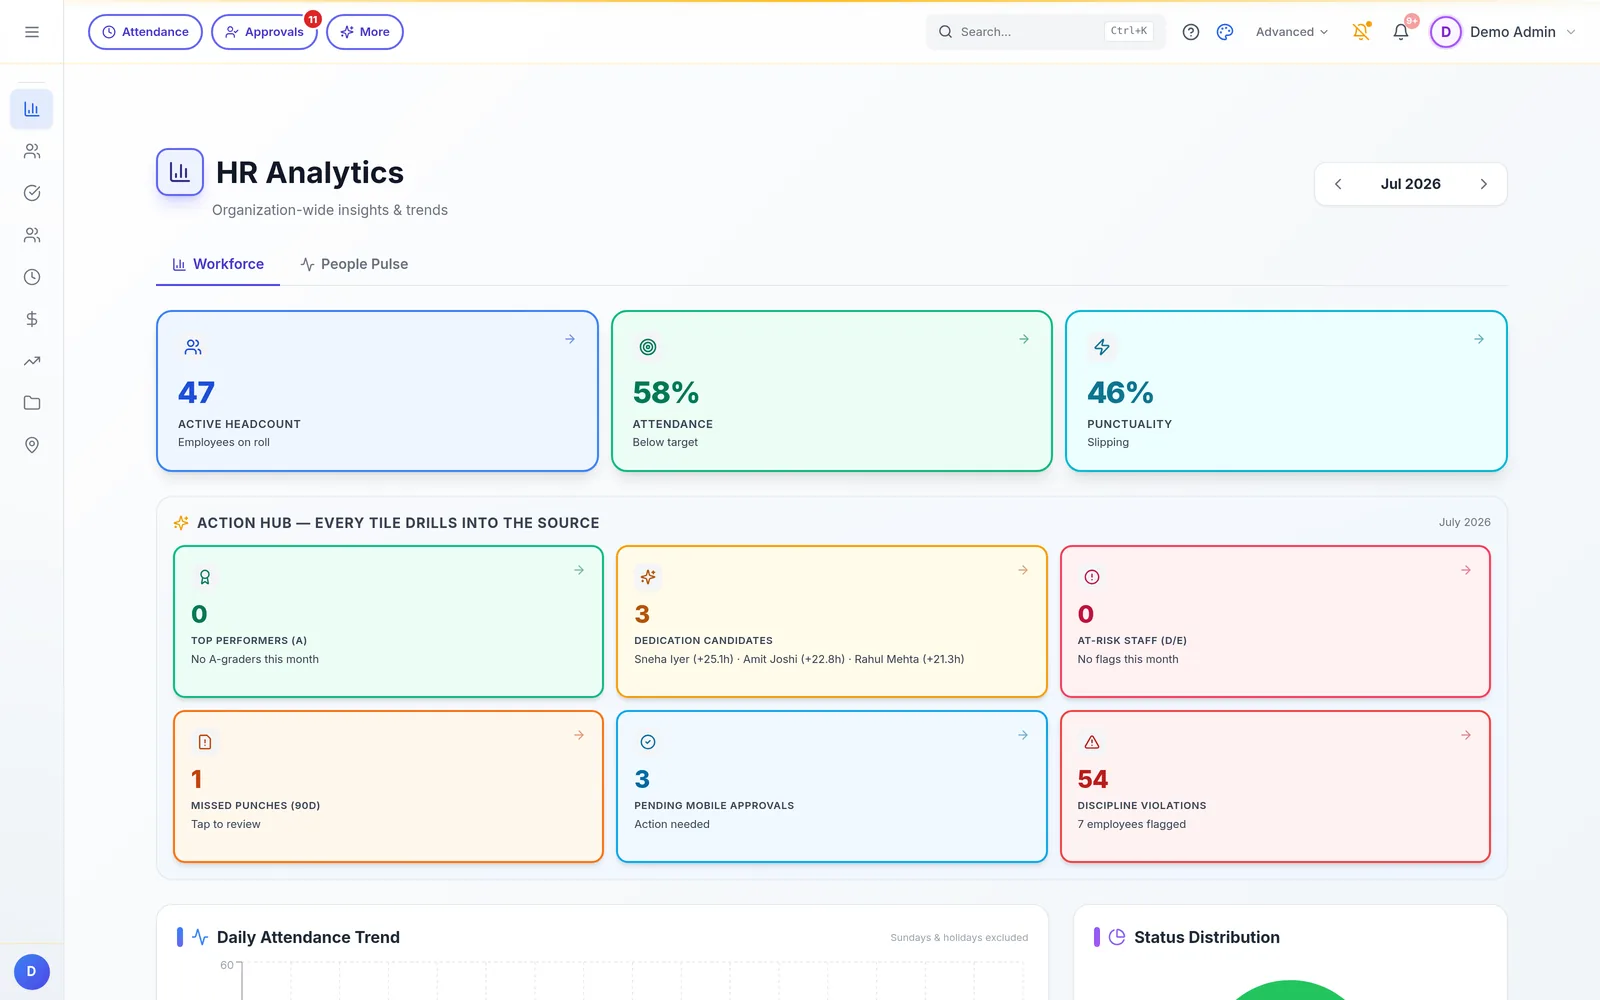Open the Dedication Candidates tile

(x=832, y=621)
